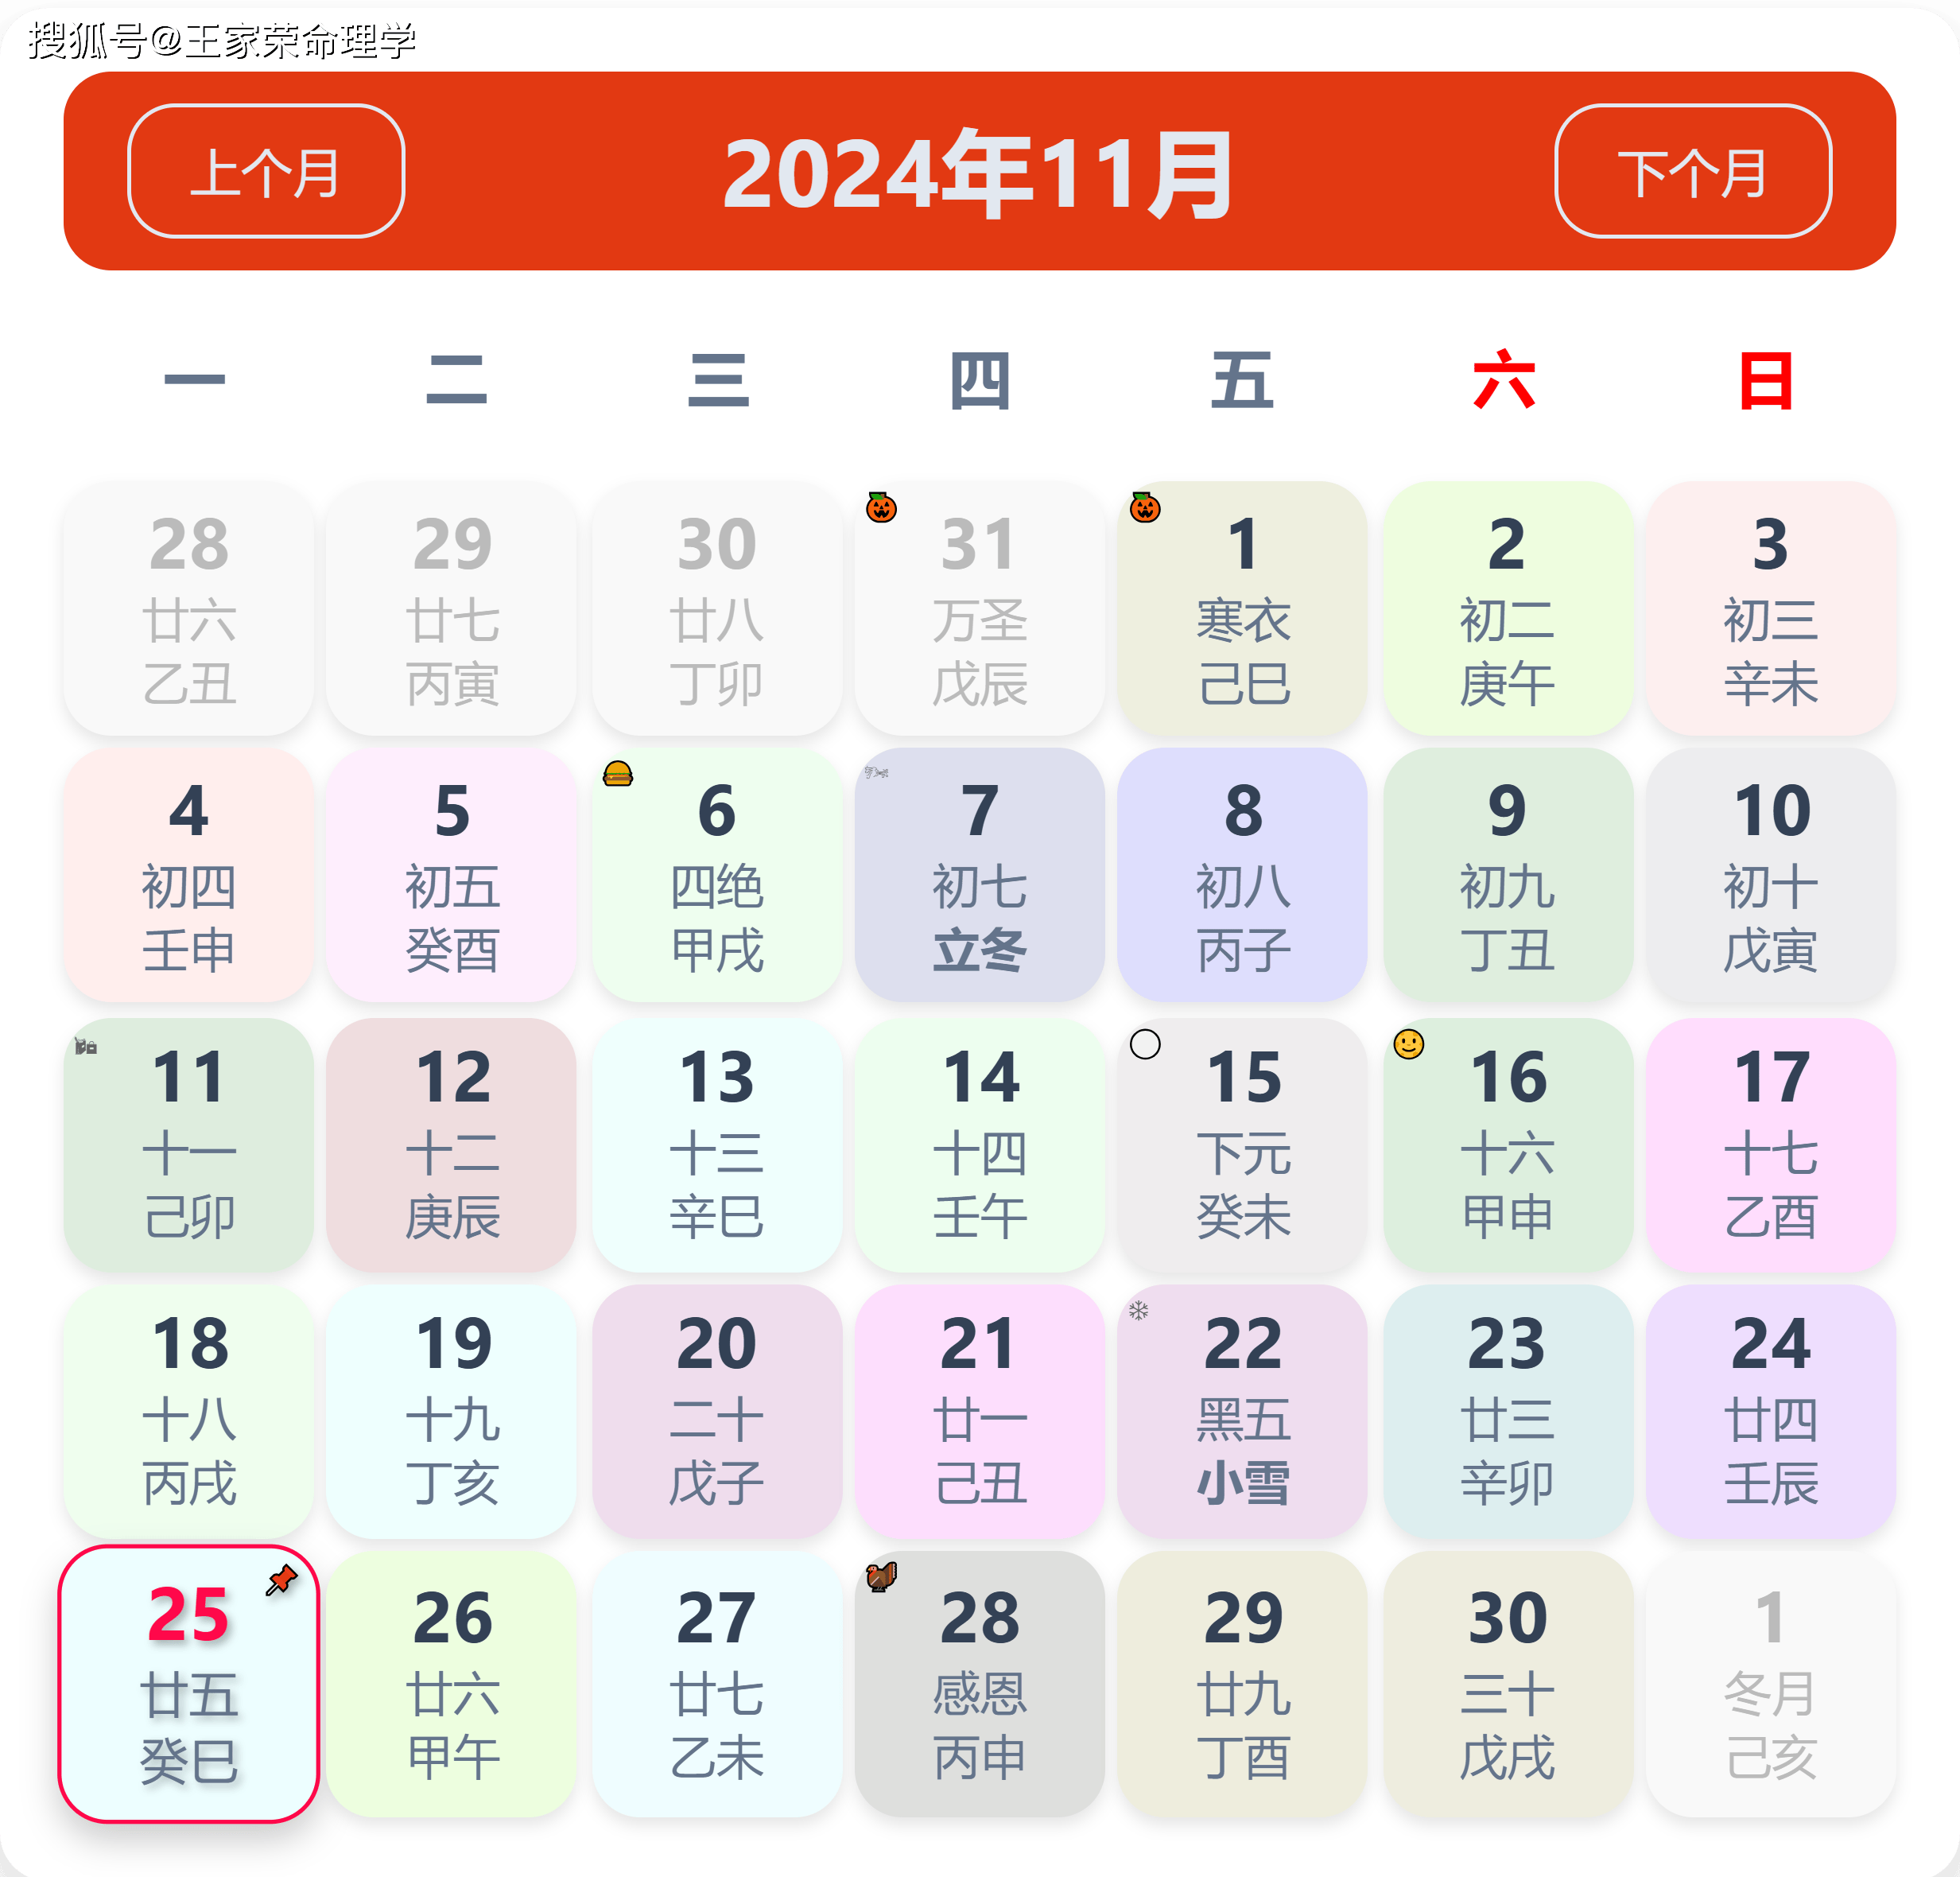Click the snowflake icon on November 22

(1138, 1310)
